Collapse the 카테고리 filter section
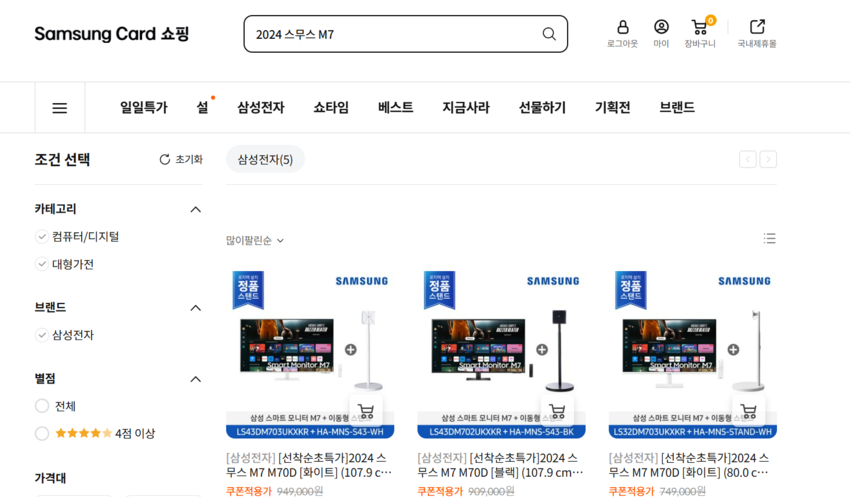The width and height of the screenshot is (850, 497). coord(196,209)
